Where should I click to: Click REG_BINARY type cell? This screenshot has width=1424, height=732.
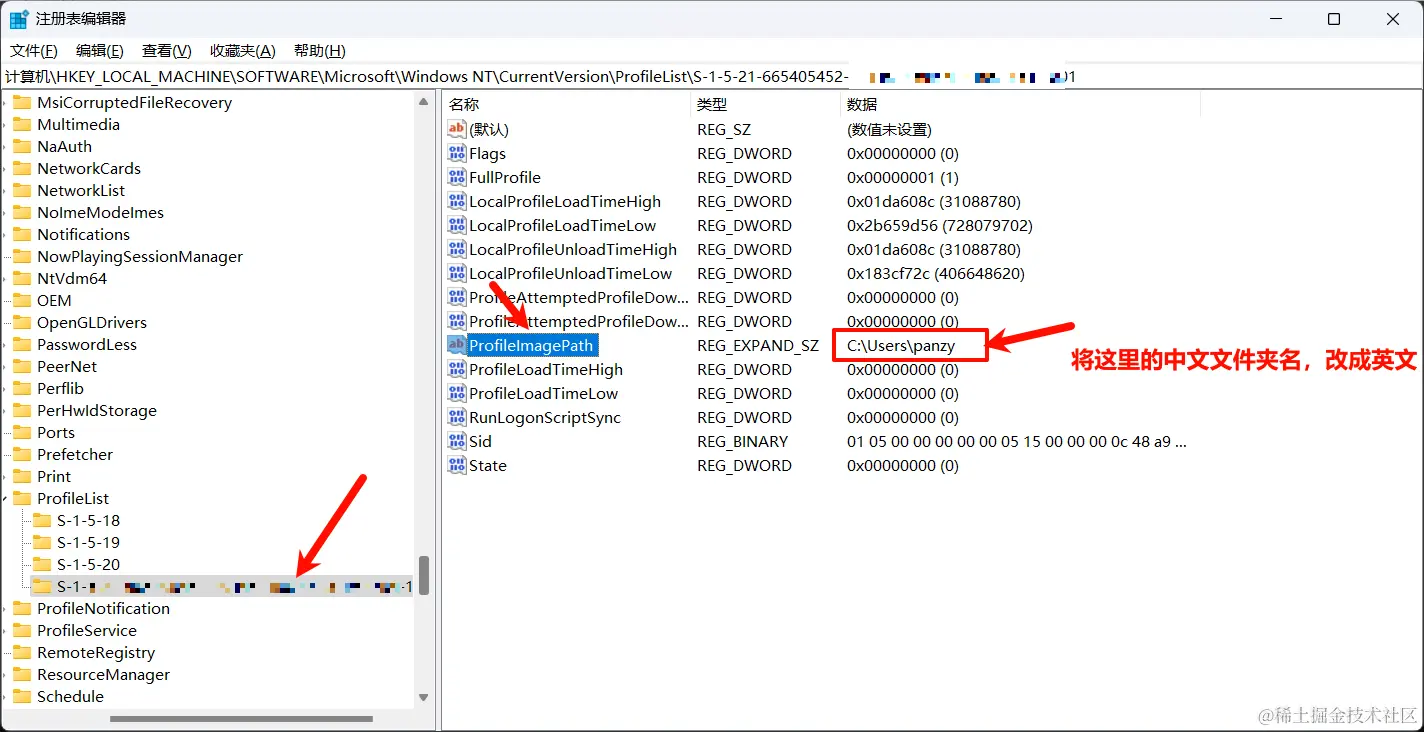coord(743,441)
